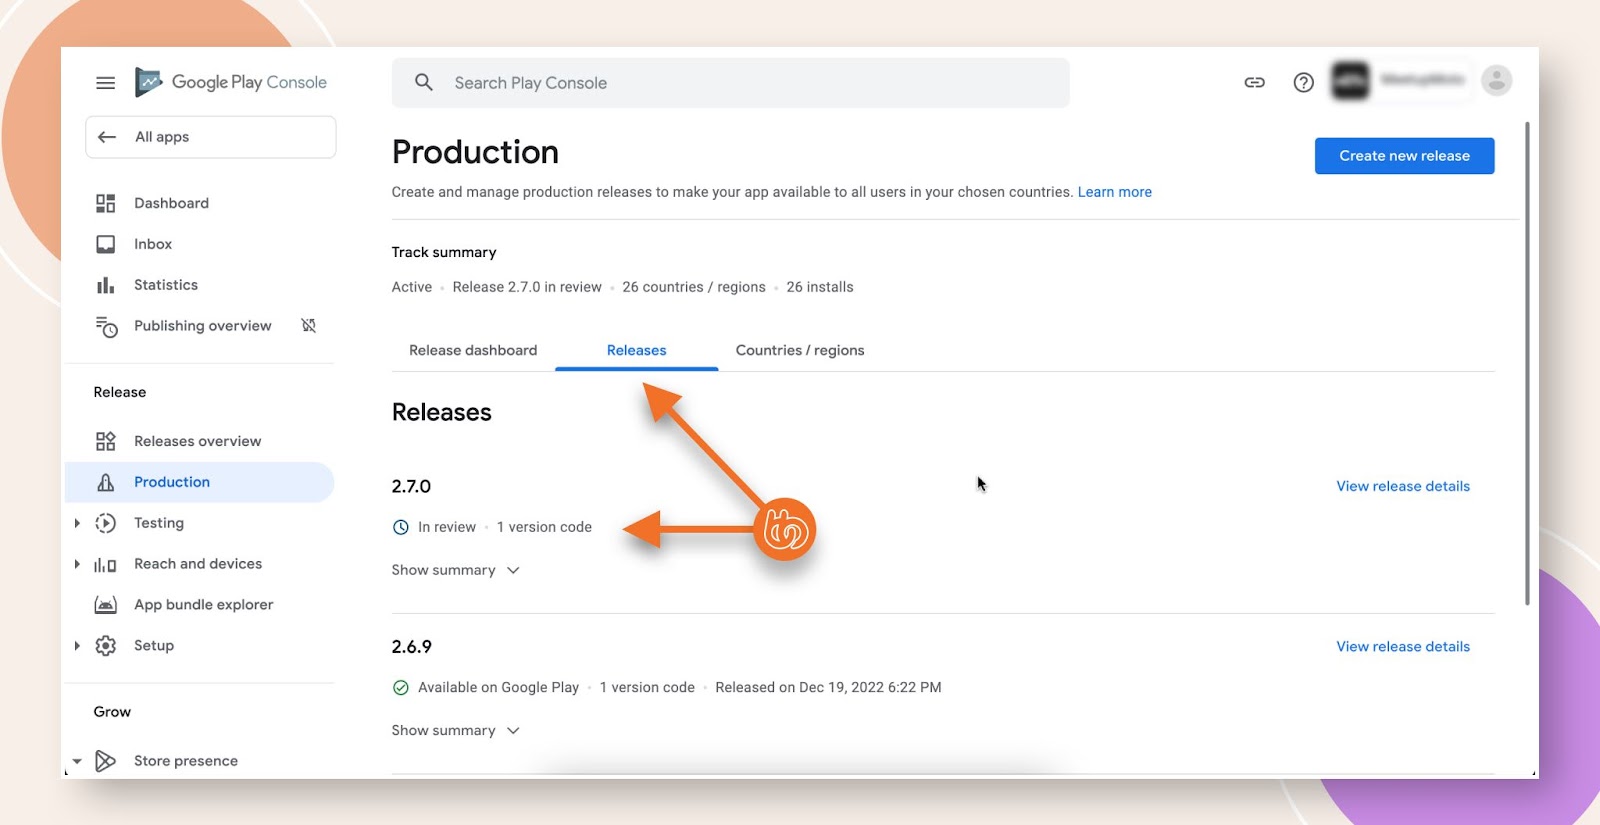Click the search magnifier icon
This screenshot has width=1600, height=825.
(x=424, y=82)
